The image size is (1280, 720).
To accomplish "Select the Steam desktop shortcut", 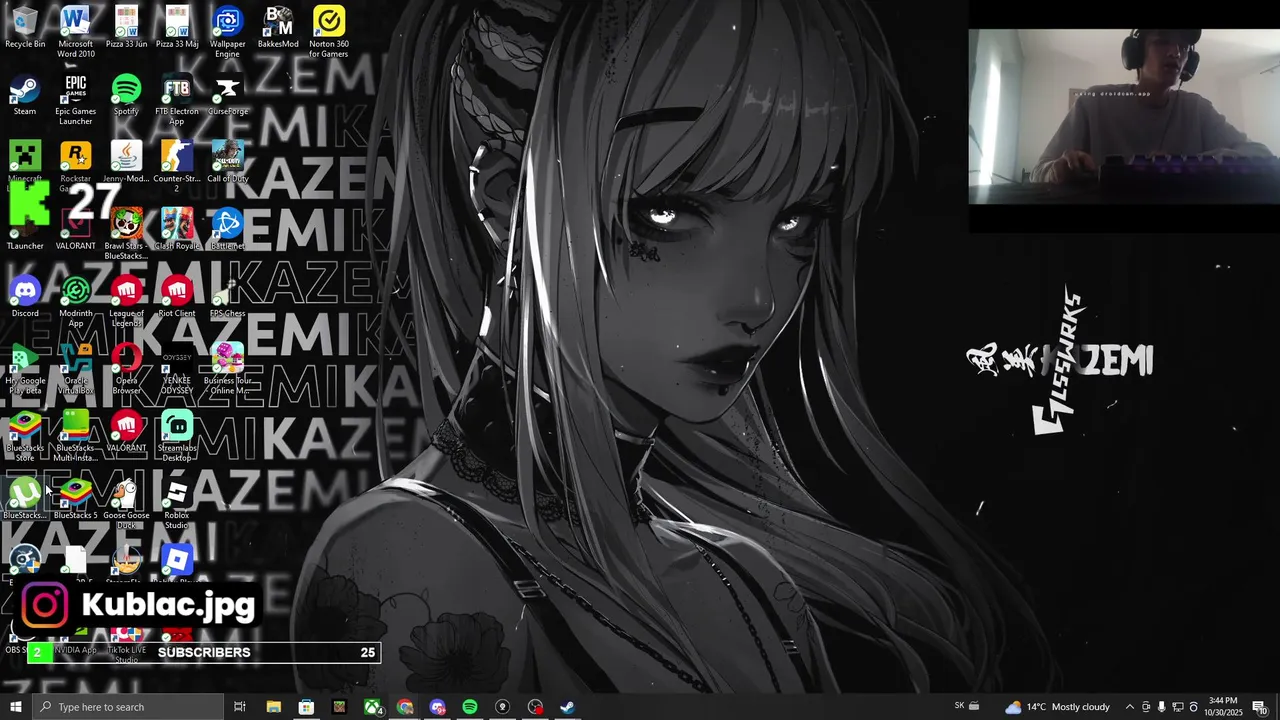I will click(25, 95).
